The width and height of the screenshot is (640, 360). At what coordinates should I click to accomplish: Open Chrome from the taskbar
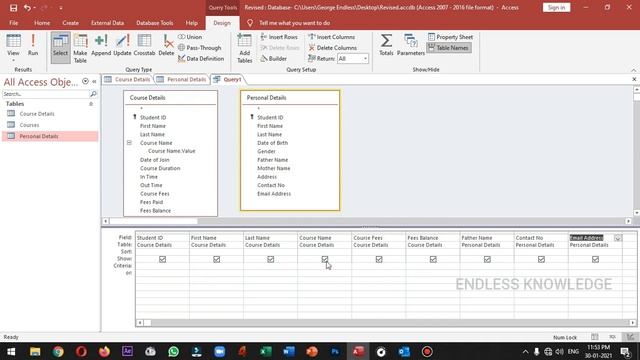(58, 351)
